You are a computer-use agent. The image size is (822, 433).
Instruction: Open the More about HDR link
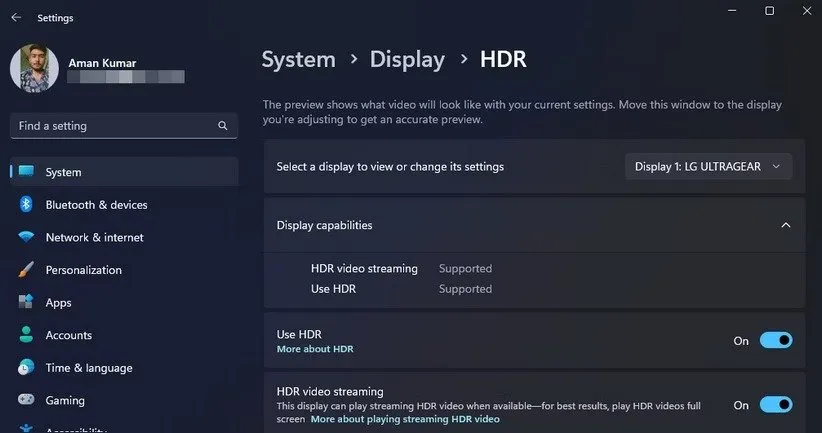coord(315,349)
